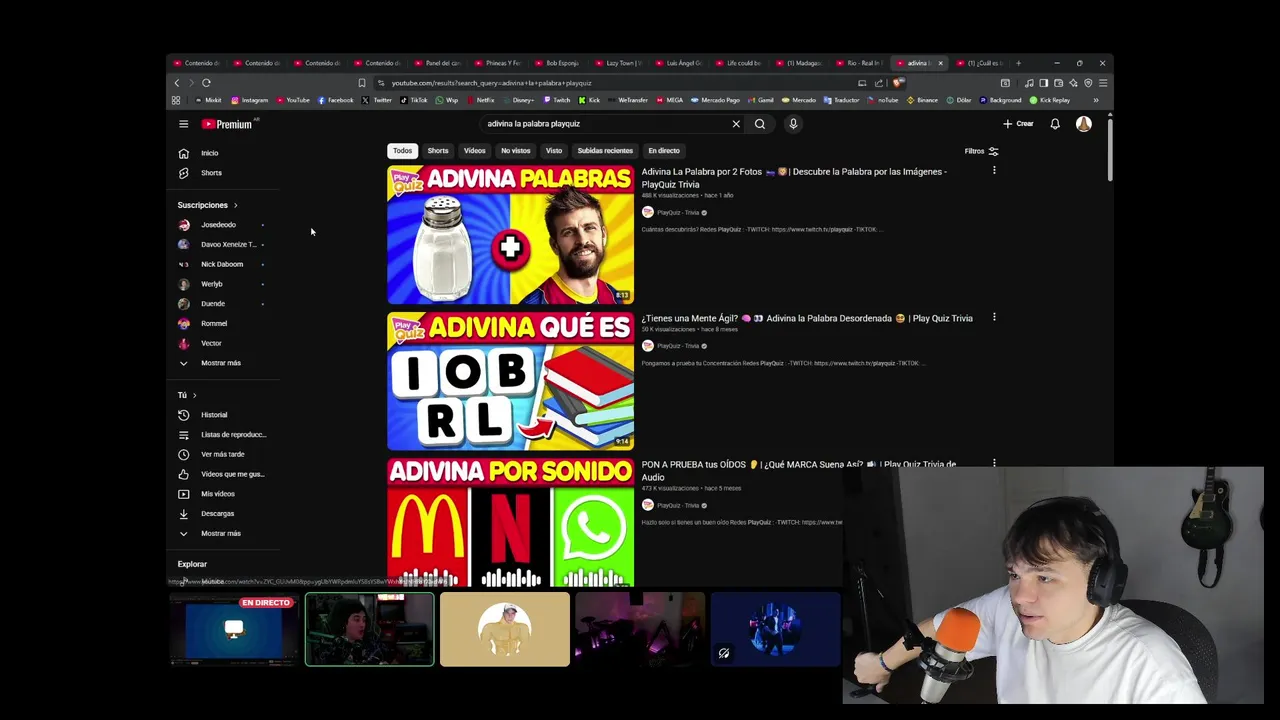Viewport: 1280px width, 720px height.
Task: Open the browser apps grid icon
Action: (176, 100)
